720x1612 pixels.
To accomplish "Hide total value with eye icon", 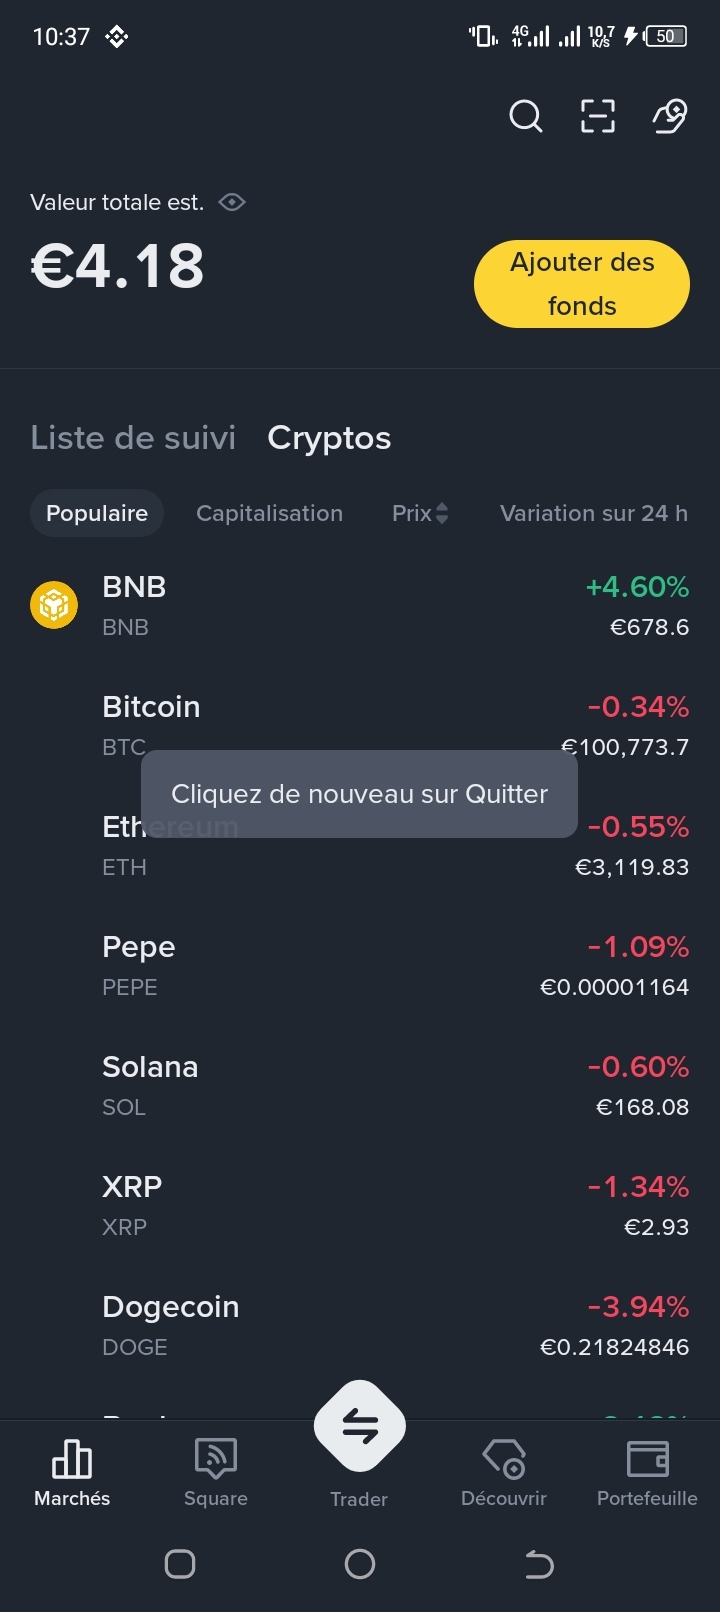I will [x=232, y=202].
